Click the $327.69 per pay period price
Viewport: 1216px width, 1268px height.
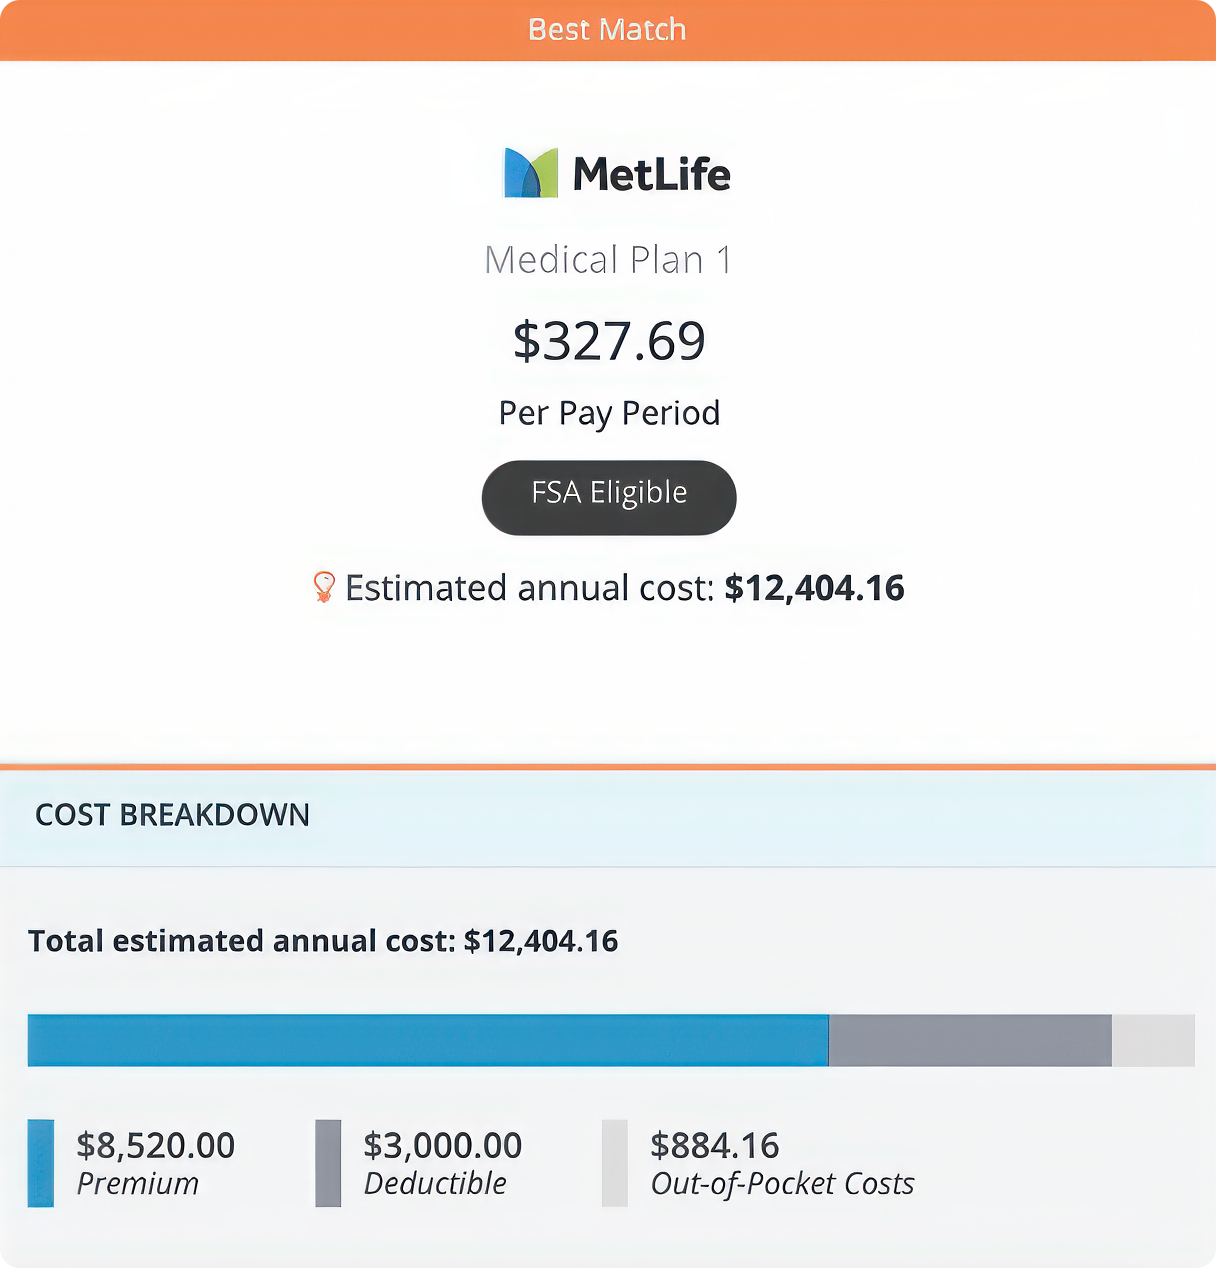[x=609, y=341]
